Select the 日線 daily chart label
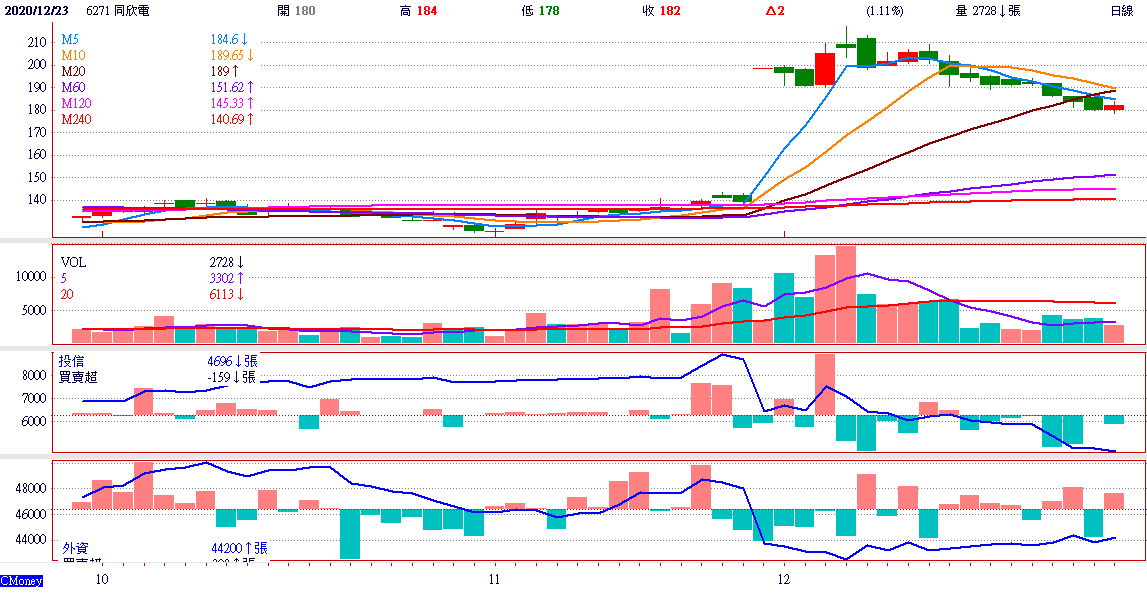1147x599 pixels. point(1121,11)
